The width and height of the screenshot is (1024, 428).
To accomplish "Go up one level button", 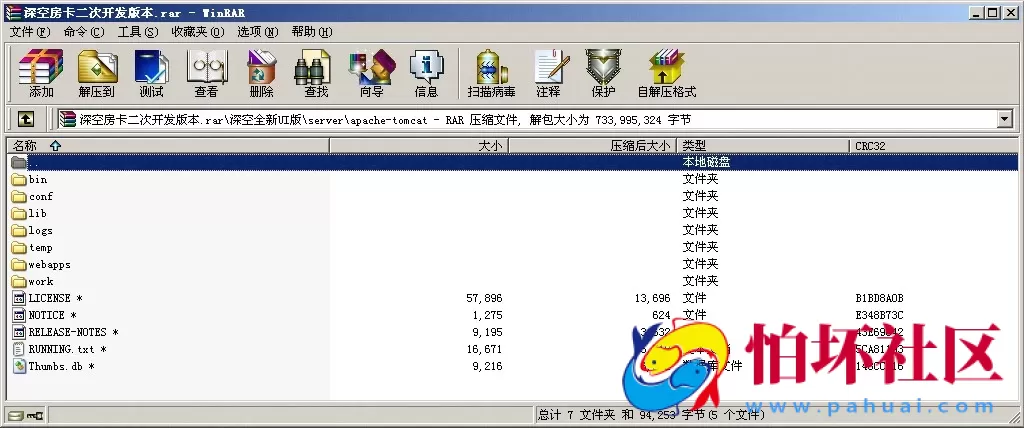I will pyautogui.click(x=25, y=119).
